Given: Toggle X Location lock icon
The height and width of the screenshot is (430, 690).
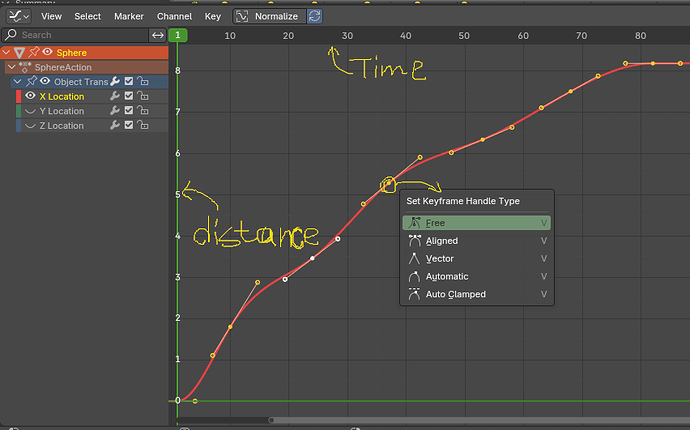Looking at the screenshot, I should click(143, 96).
